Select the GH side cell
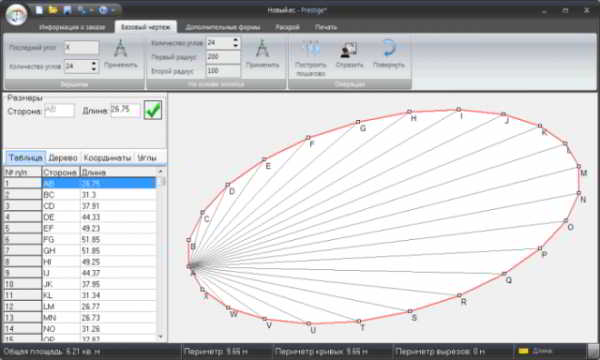Viewport: 600px width, 360px height. coord(60,251)
